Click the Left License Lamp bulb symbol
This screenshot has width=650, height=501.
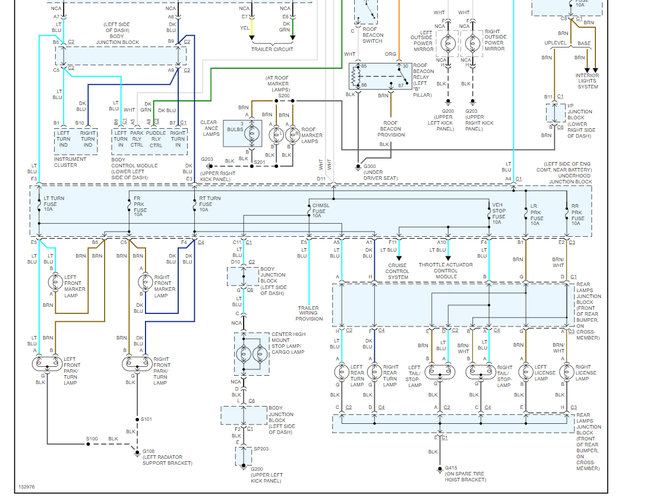[x=526, y=372]
